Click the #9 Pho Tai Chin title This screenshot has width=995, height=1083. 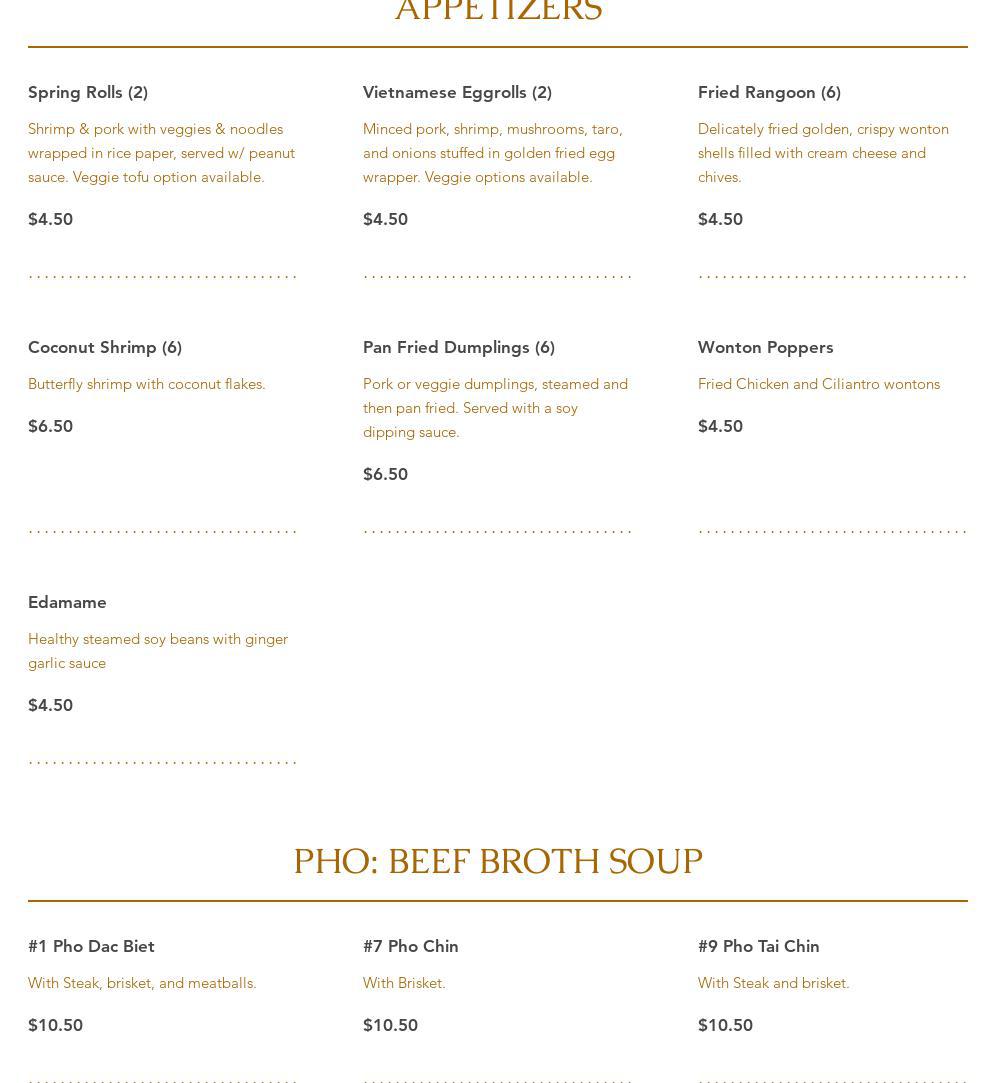(x=758, y=946)
